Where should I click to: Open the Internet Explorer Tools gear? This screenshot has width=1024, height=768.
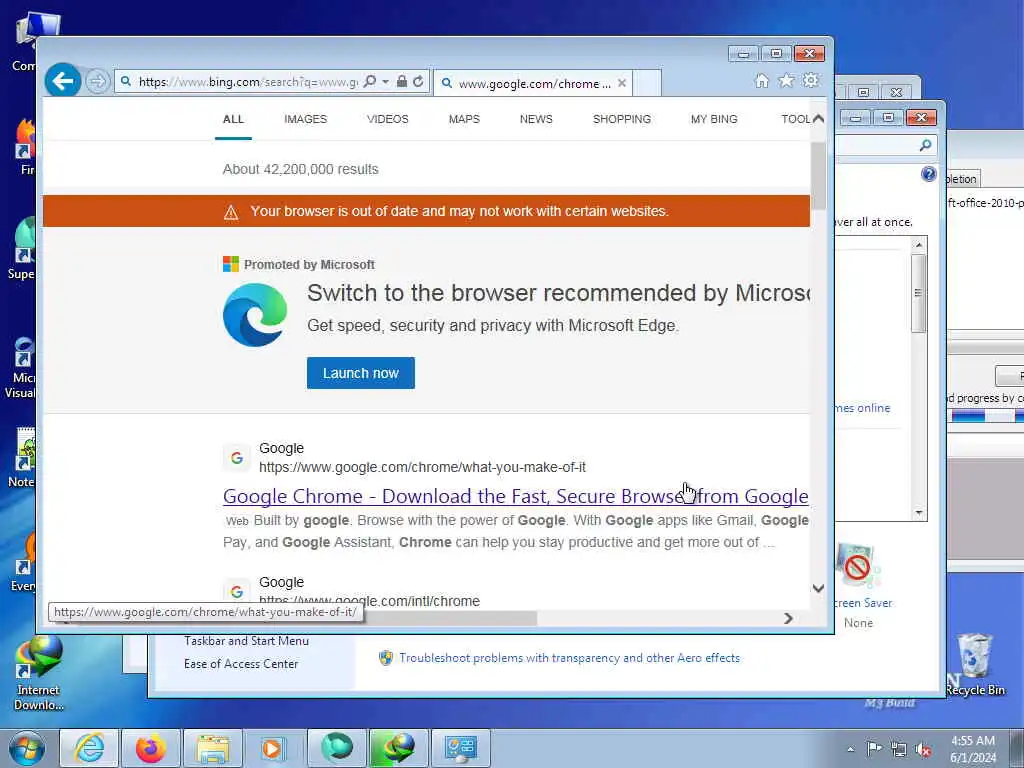pos(810,80)
